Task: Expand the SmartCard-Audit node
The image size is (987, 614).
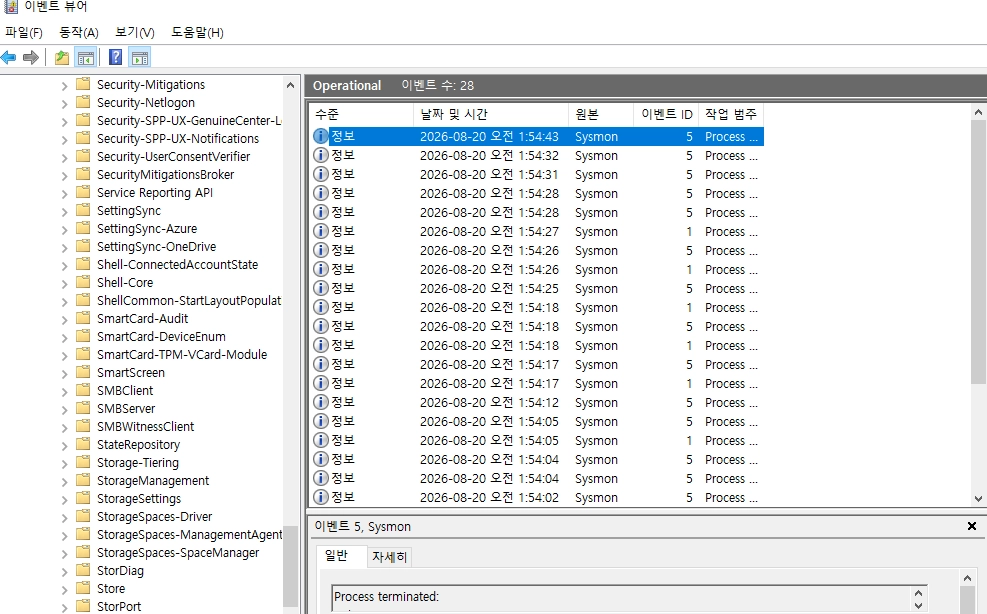Action: 65,319
